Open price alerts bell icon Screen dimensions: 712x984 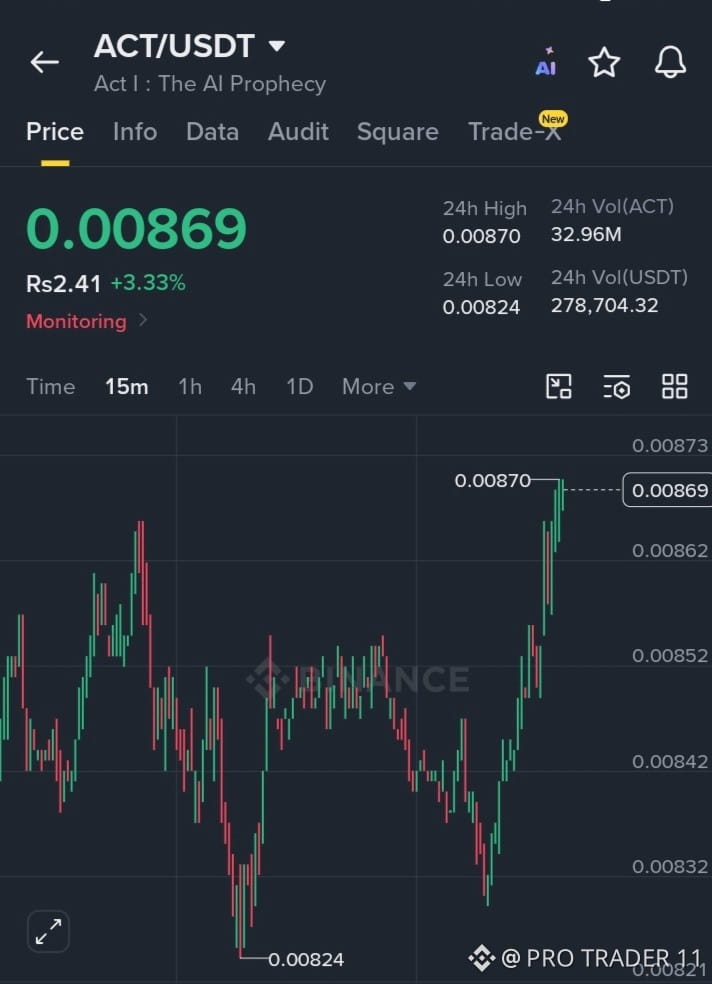pos(671,62)
